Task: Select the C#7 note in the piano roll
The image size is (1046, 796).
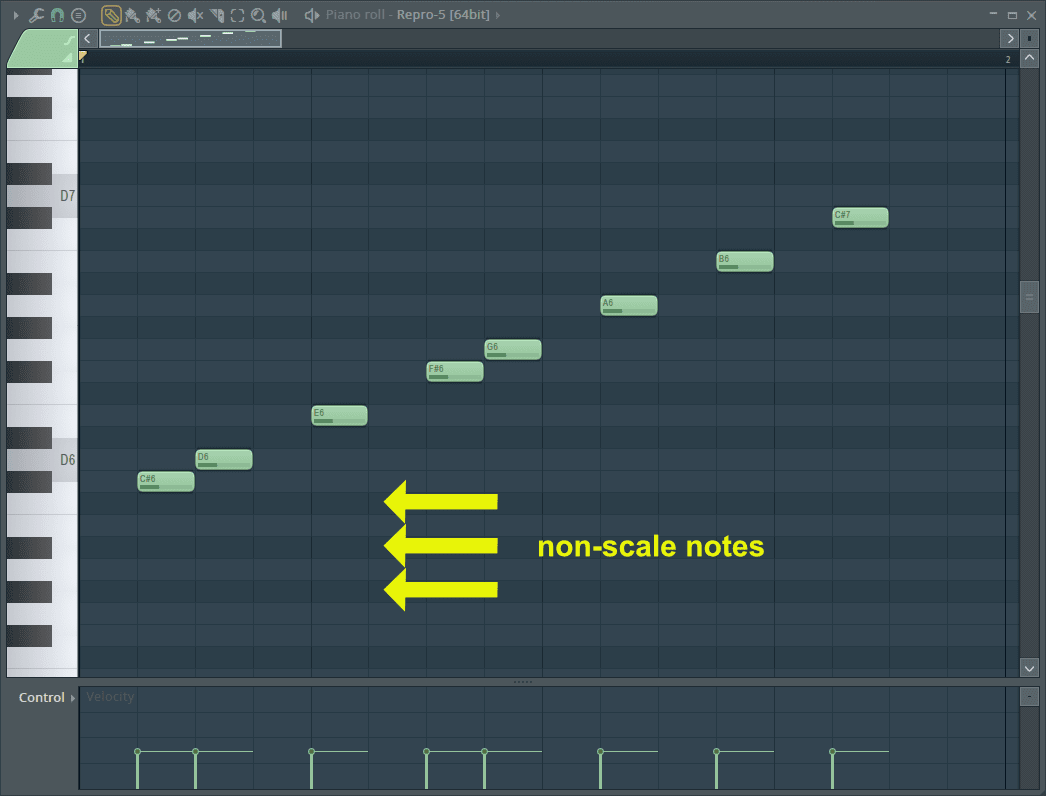Action: pos(858,217)
